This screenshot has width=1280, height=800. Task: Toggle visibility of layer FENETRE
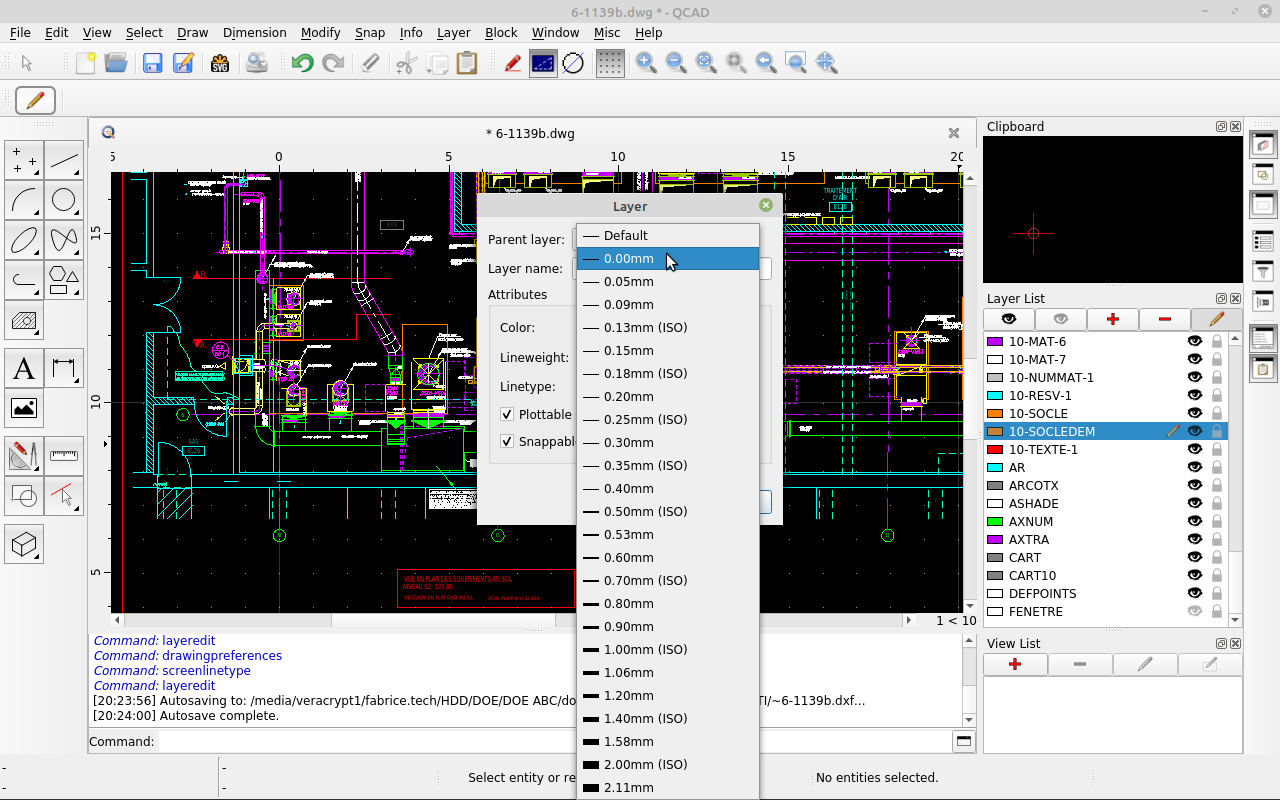coord(1194,611)
